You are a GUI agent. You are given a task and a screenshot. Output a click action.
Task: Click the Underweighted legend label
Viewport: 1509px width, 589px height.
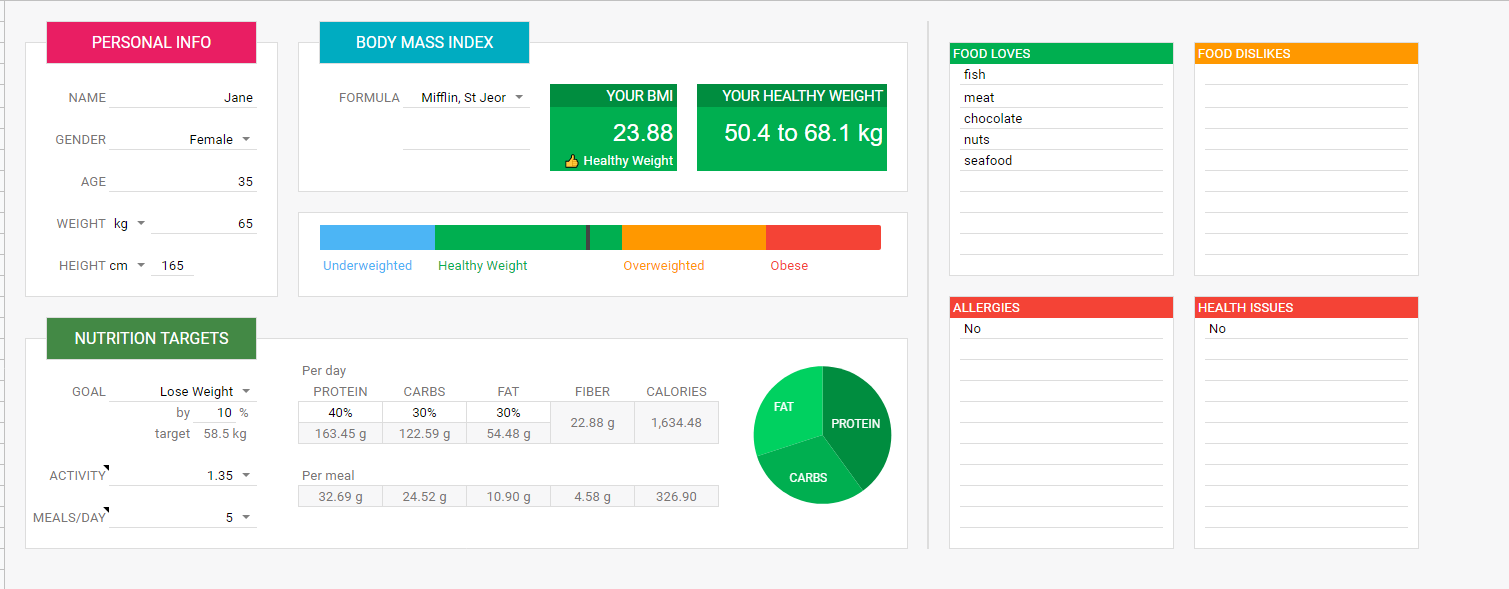(367, 266)
